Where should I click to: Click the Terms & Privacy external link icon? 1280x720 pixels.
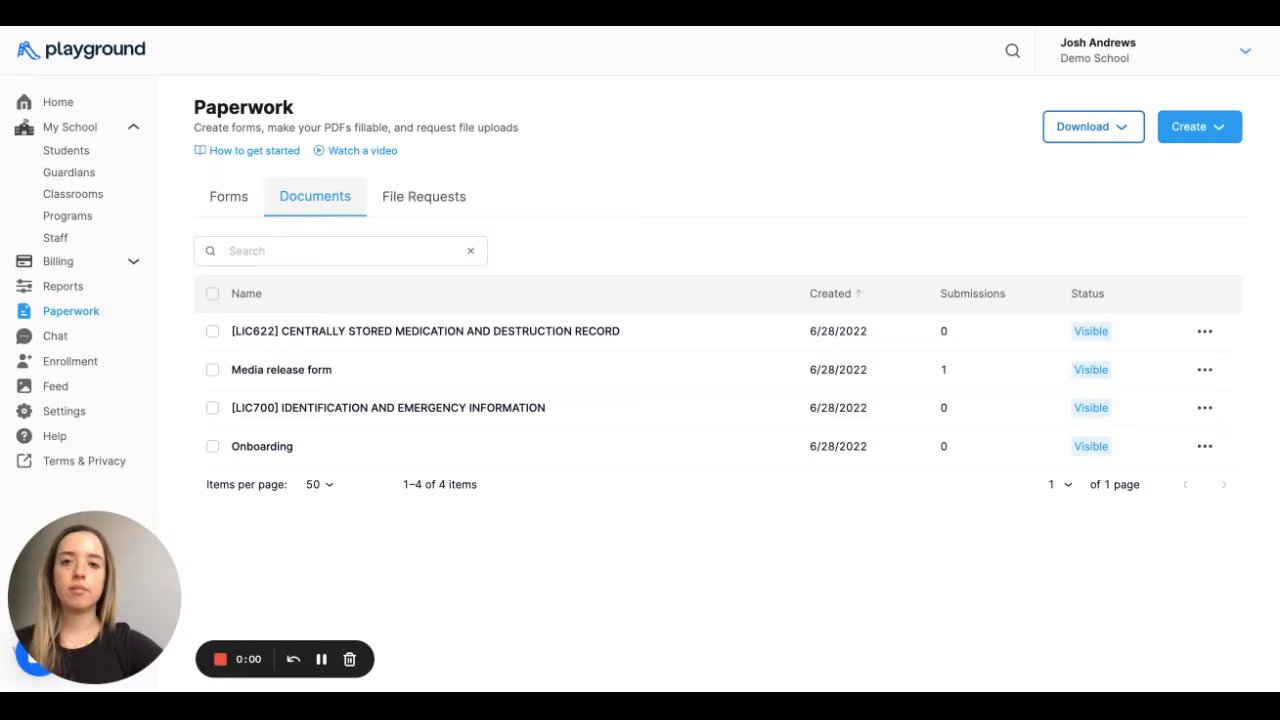pyautogui.click(x=24, y=461)
